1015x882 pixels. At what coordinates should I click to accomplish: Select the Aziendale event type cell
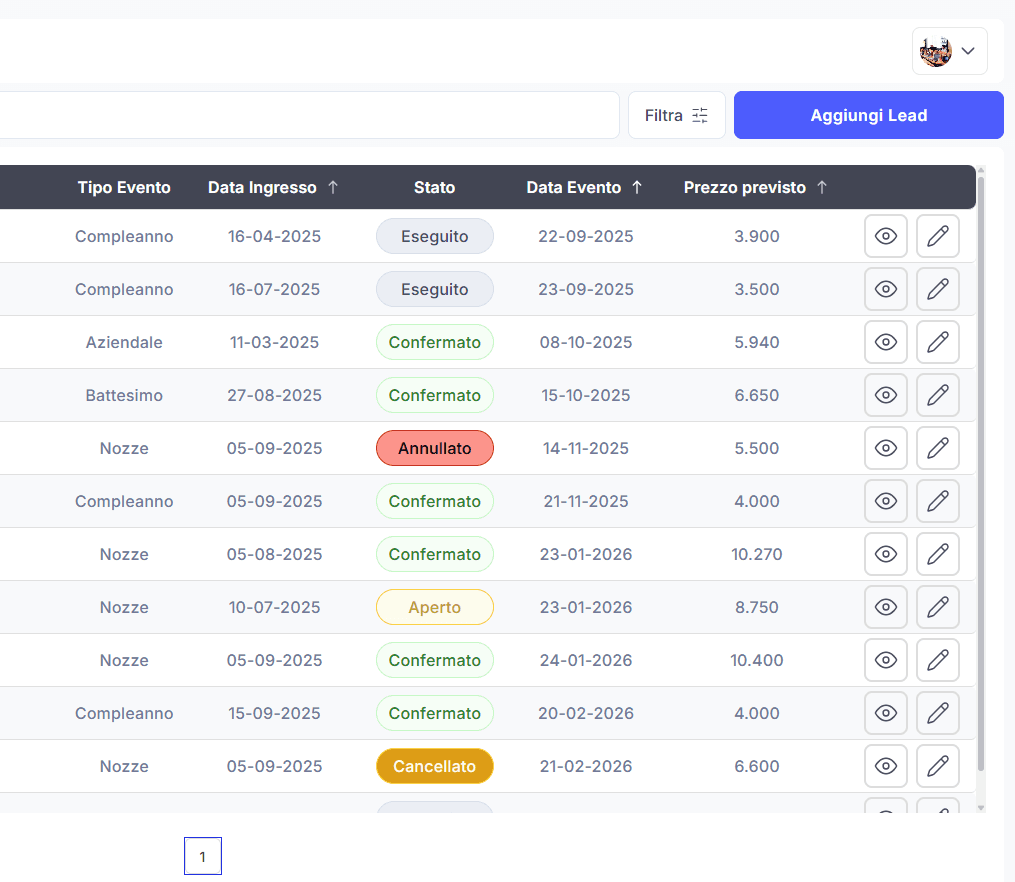point(124,342)
